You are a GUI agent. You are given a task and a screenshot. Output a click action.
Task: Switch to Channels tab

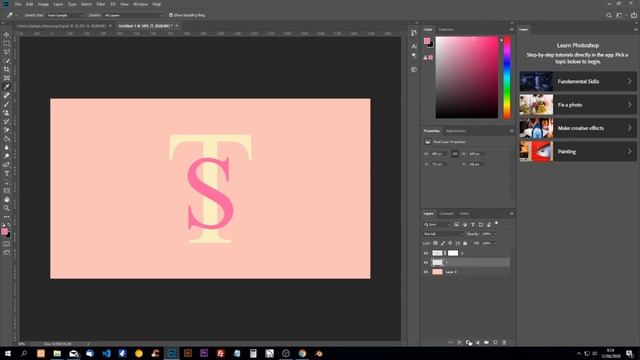tap(446, 213)
